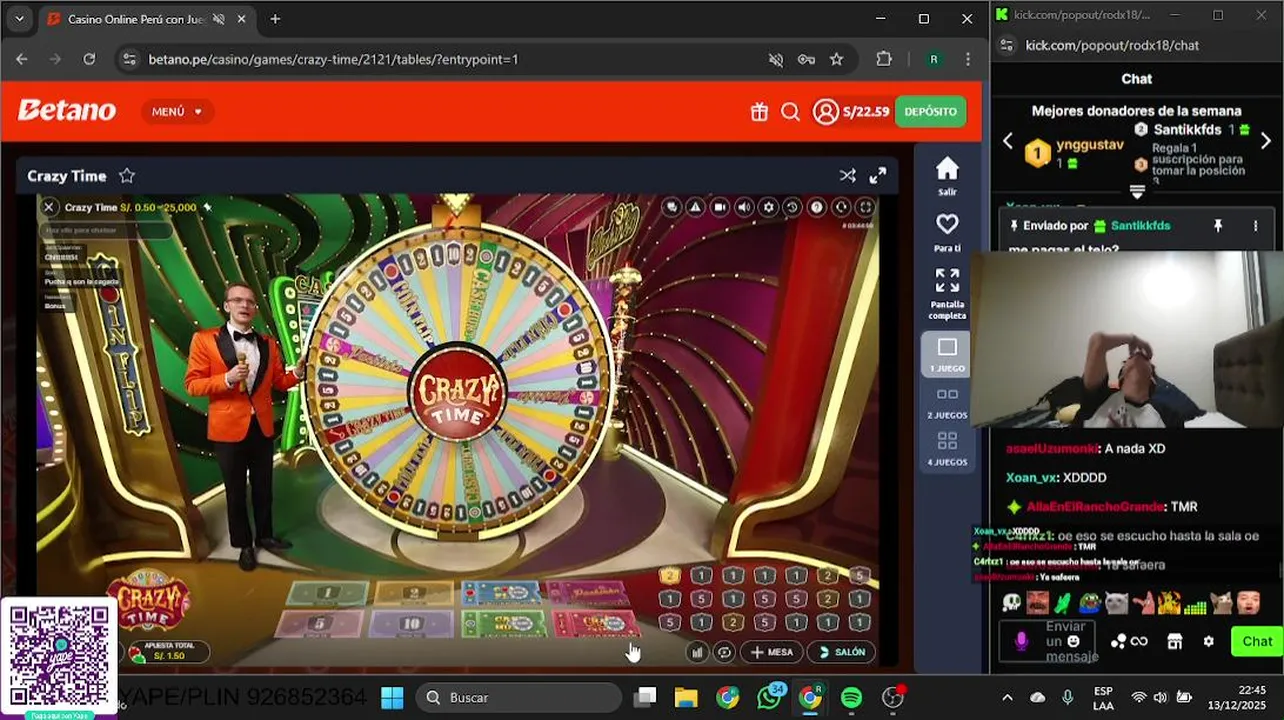The height and width of the screenshot is (720, 1284).
Task: Open the statistics bar chart icon
Action: point(698,652)
